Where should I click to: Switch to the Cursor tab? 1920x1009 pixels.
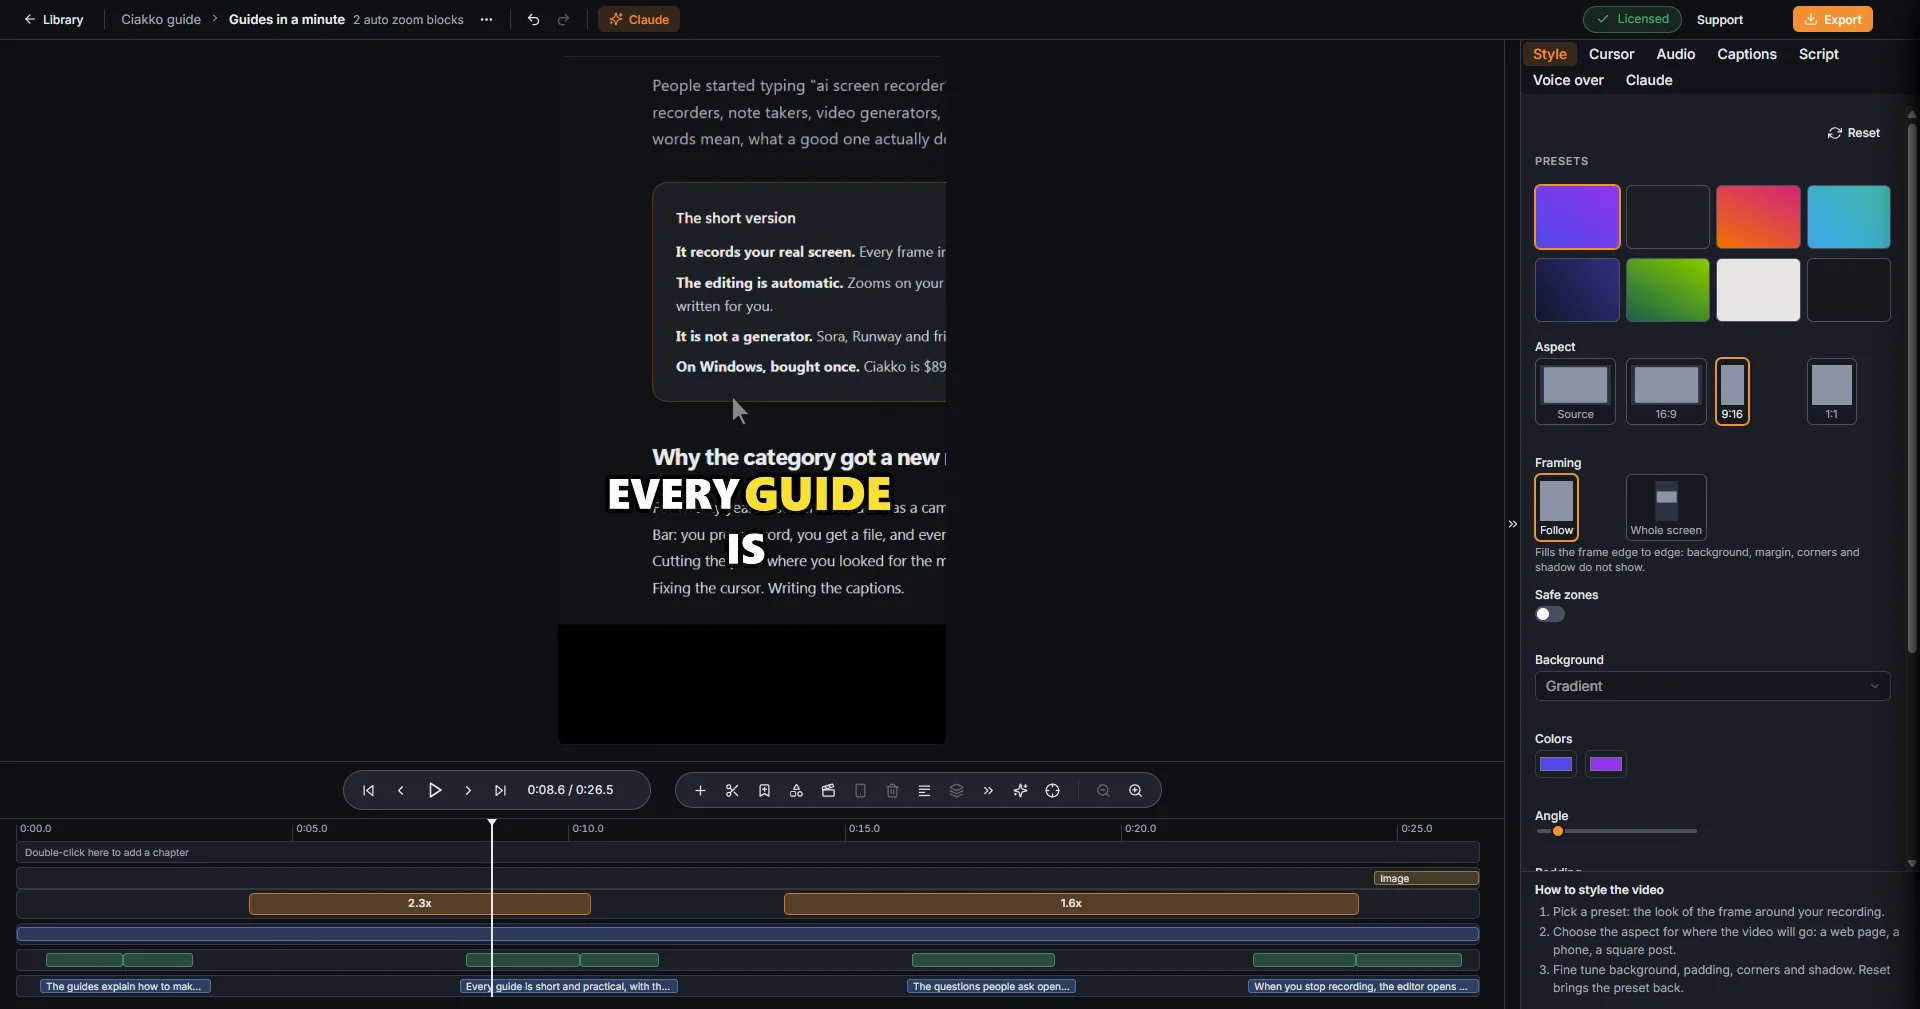coord(1611,54)
